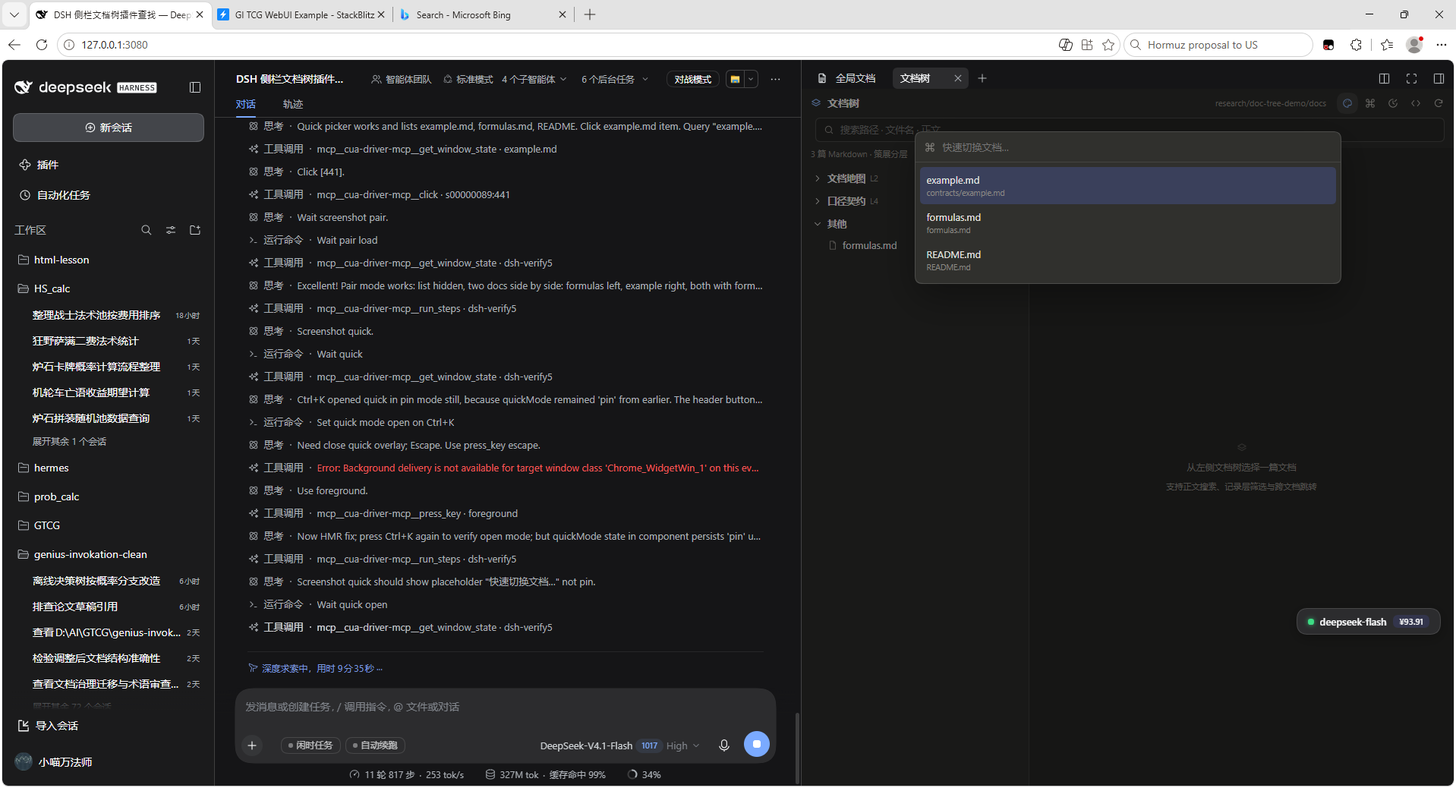The height and width of the screenshot is (788, 1456).
Task: Open the 6 个后台任务 dropdown
Action: 616,79
